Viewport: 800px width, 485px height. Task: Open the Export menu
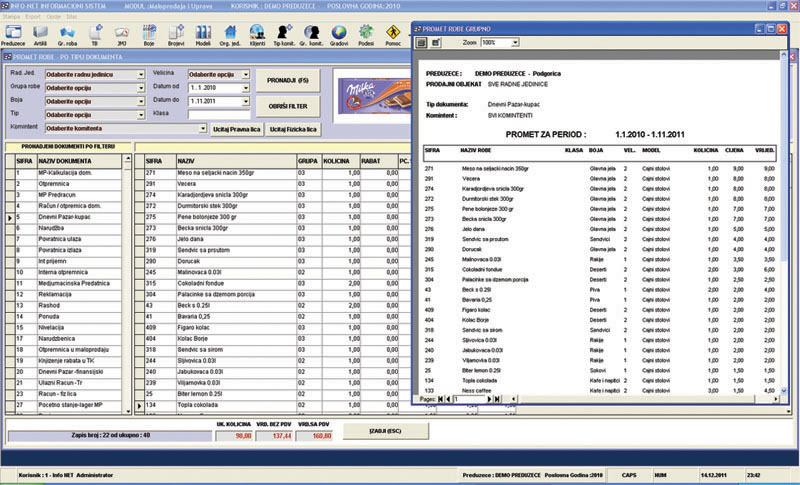[x=33, y=17]
